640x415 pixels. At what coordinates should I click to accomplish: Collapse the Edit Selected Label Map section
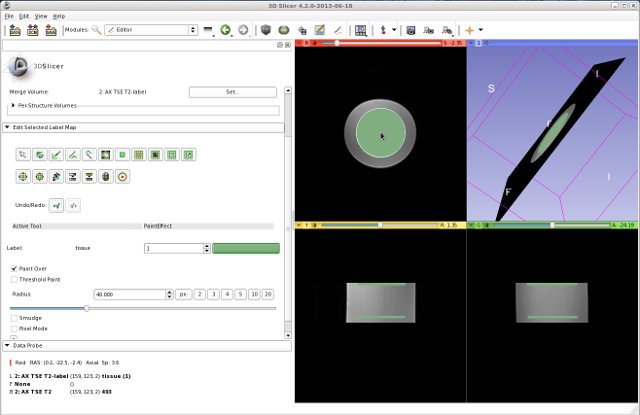(7, 127)
